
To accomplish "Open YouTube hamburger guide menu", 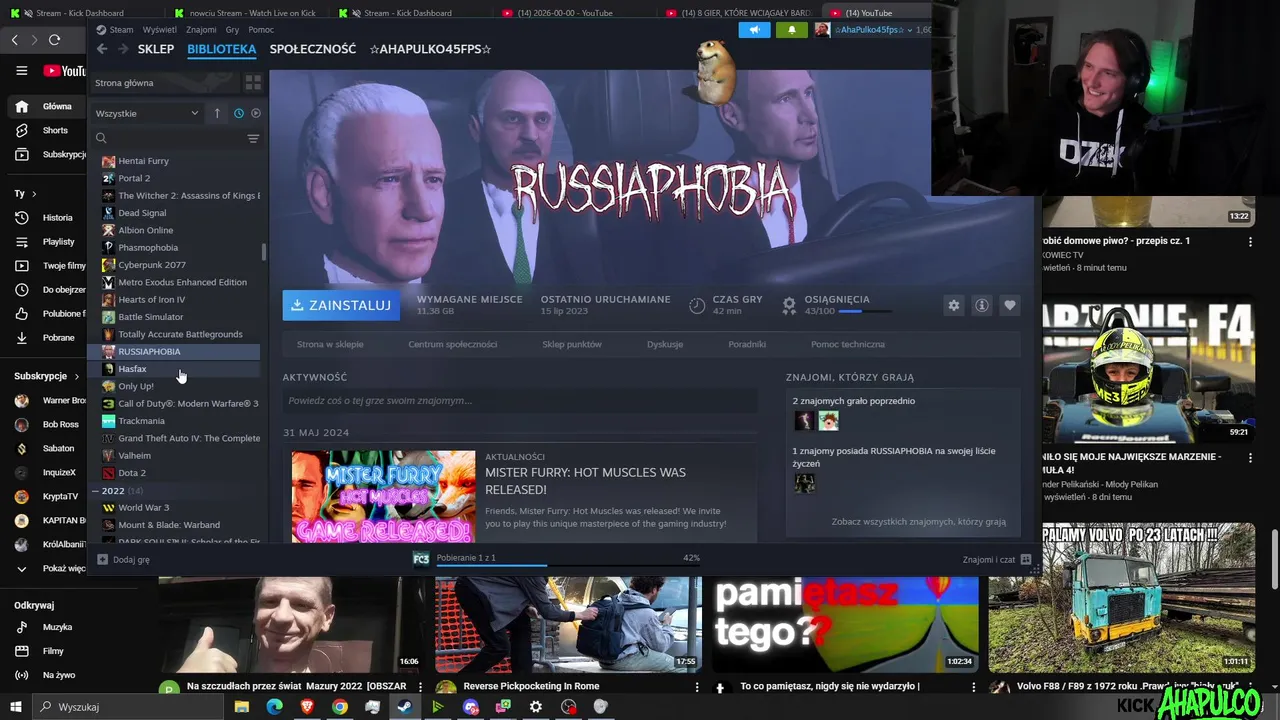I will pos(21,71).
